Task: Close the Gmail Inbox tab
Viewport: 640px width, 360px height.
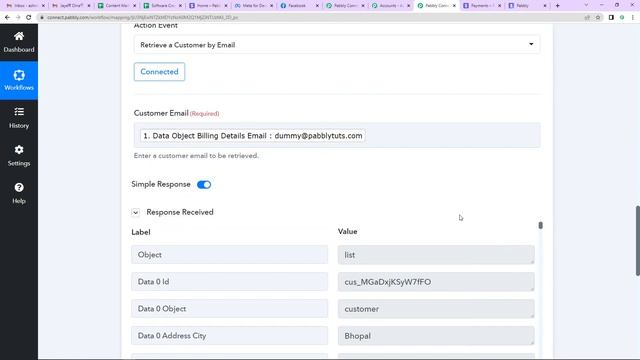Action: [x=43, y=6]
